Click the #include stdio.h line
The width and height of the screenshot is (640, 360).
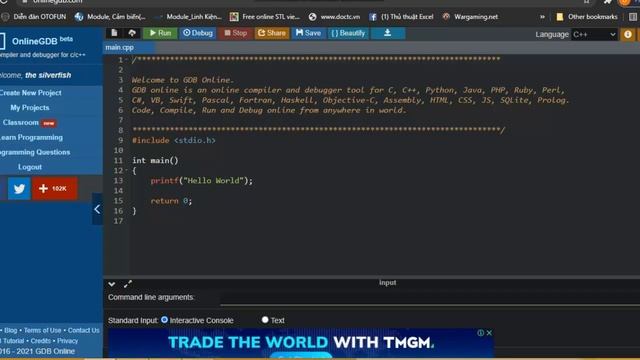click(x=173, y=140)
